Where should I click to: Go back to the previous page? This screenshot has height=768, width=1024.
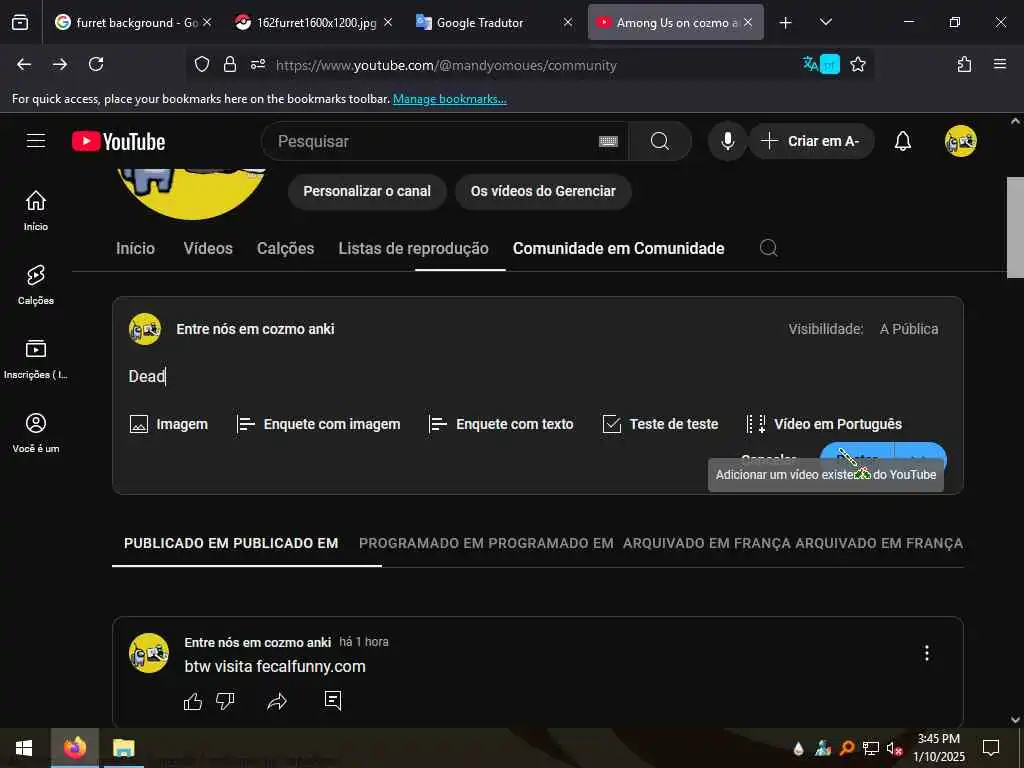tap(24, 64)
